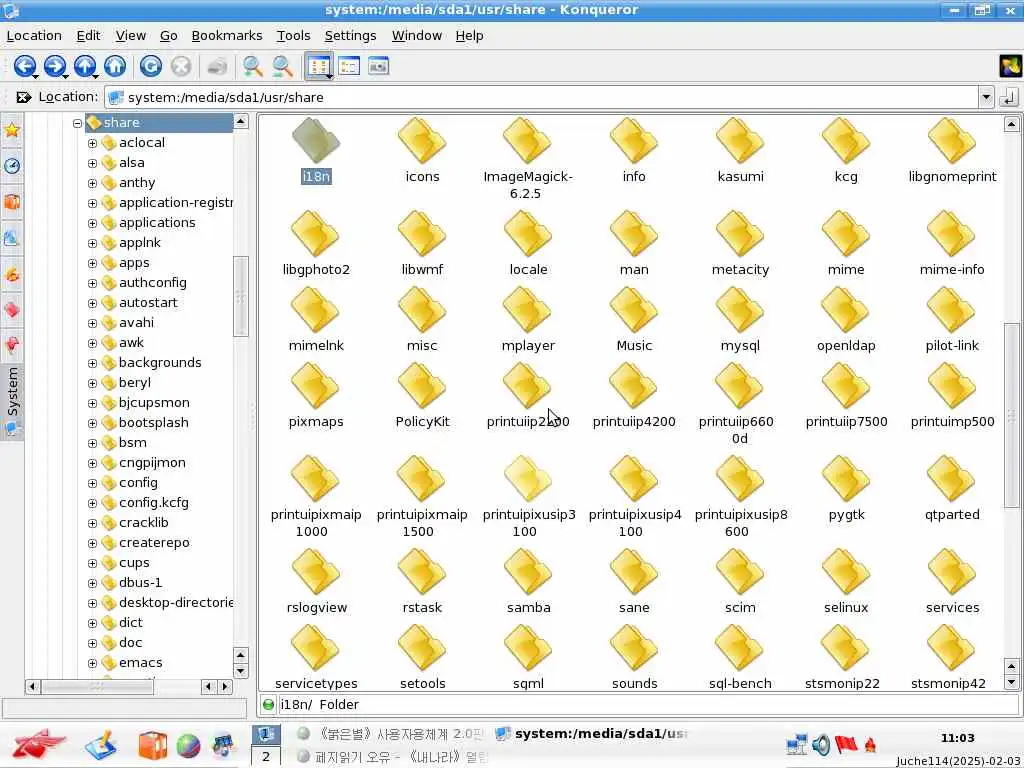This screenshot has height=768, width=1024.
Task: Open the Settings menu
Action: [350, 36]
